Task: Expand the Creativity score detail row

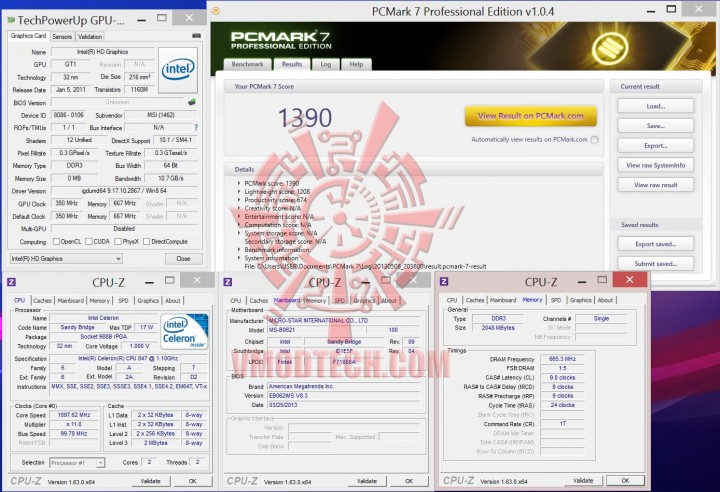Action: click(239, 208)
